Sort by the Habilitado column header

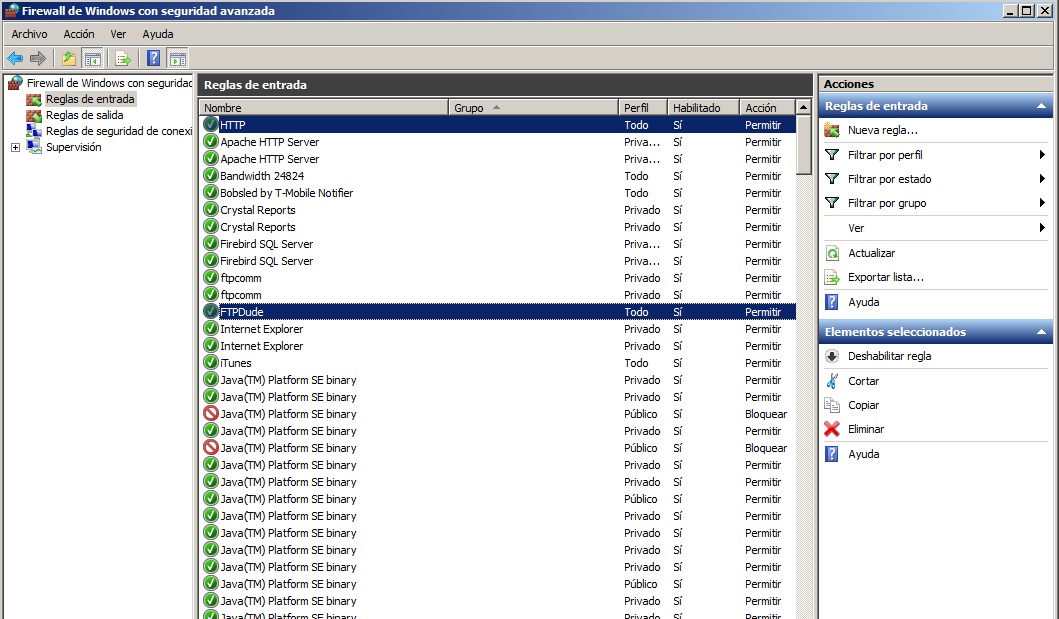(x=703, y=107)
